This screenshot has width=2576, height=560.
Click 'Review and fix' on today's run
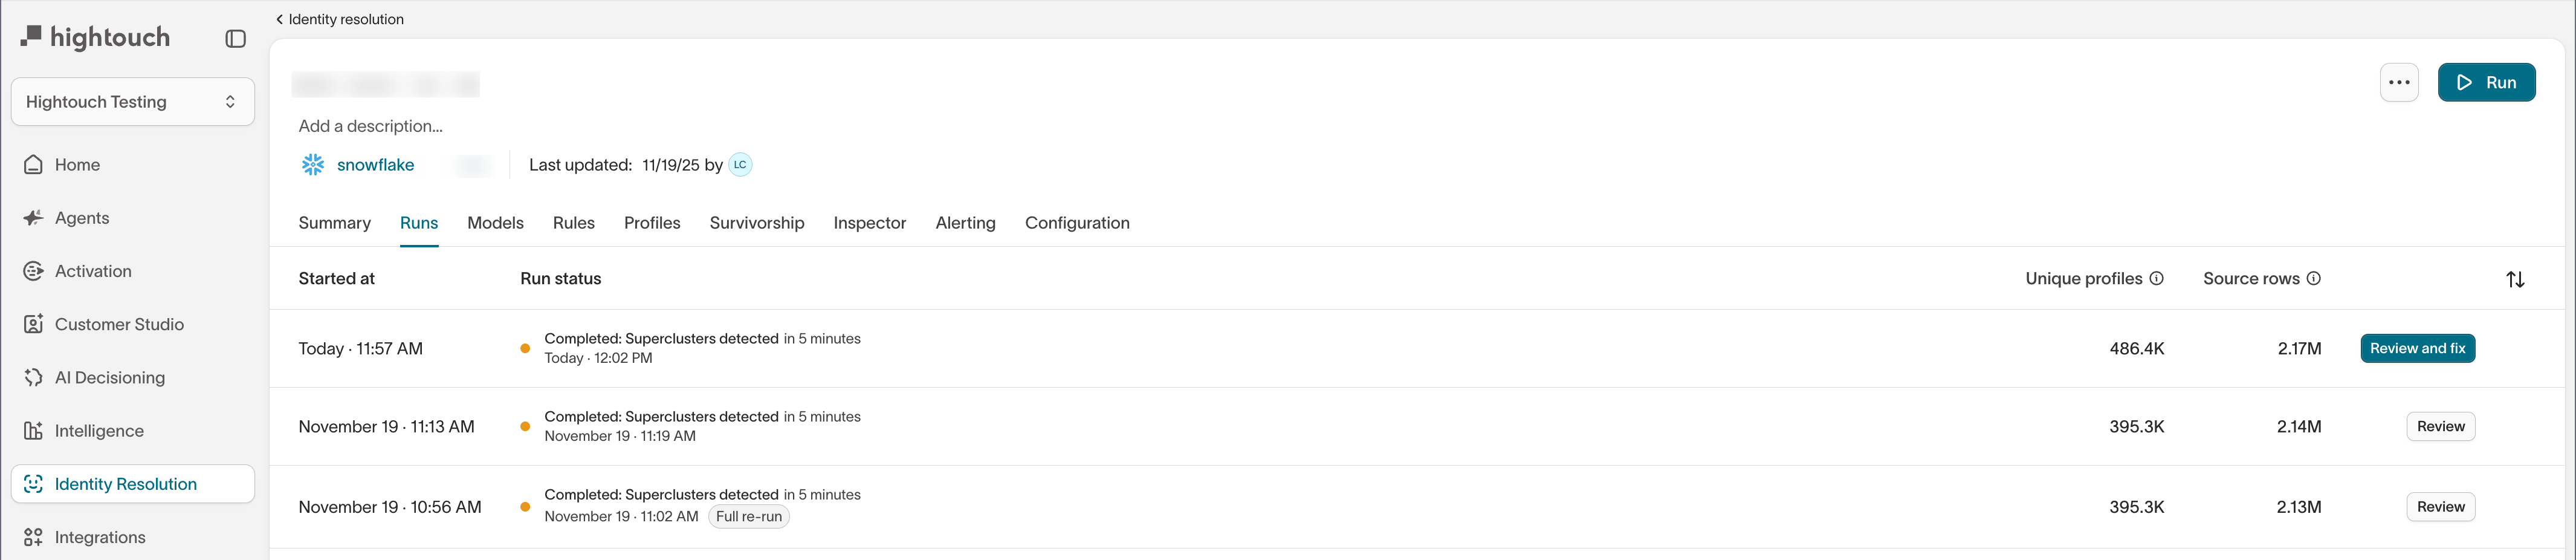[2417, 348]
